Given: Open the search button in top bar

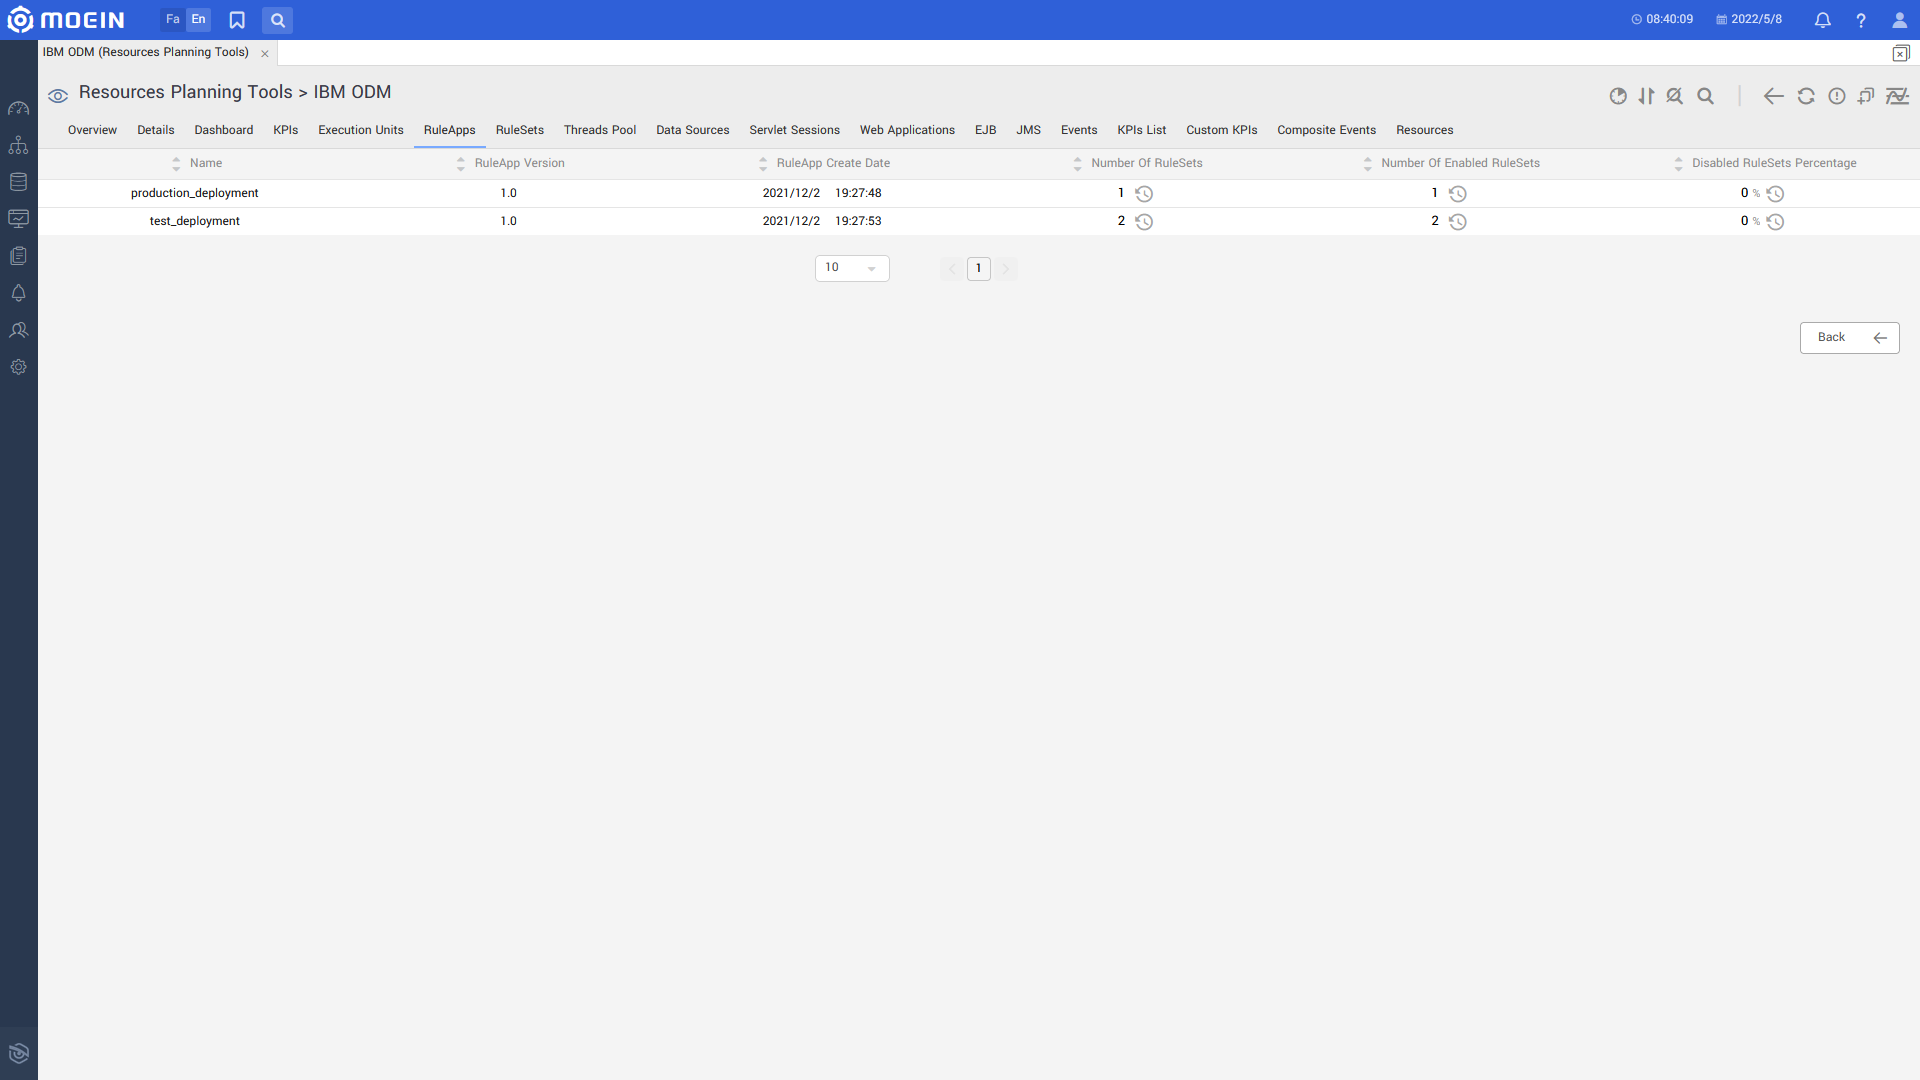Looking at the screenshot, I should pos(277,20).
